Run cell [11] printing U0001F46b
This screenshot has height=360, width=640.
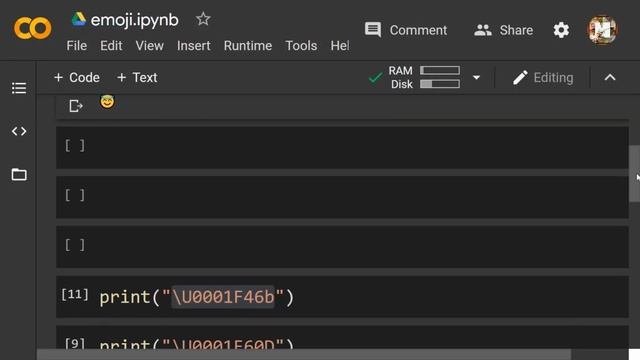75,294
